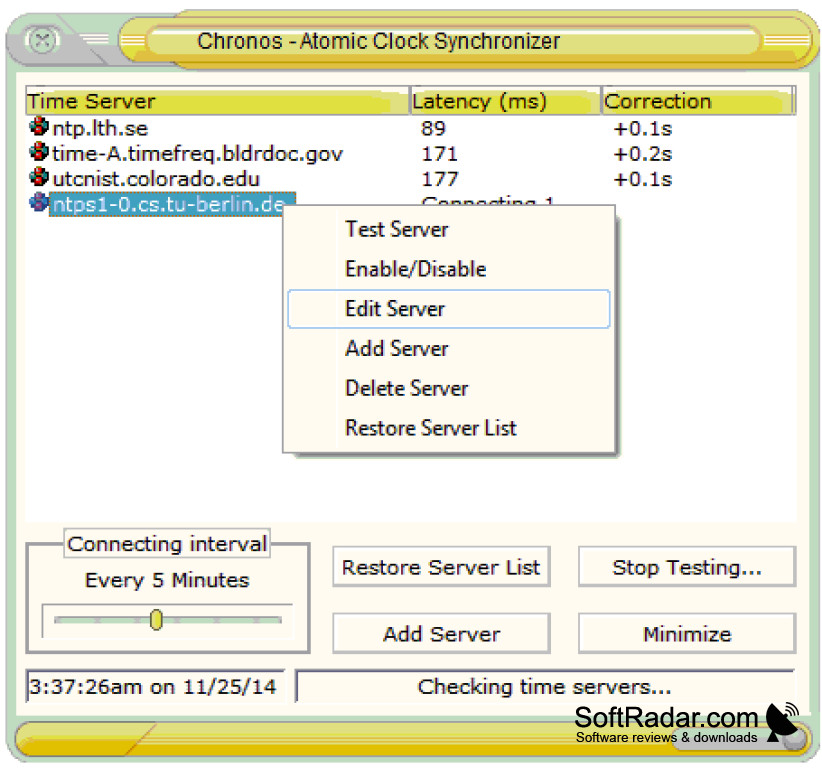Click the Minimize button

tap(687, 633)
